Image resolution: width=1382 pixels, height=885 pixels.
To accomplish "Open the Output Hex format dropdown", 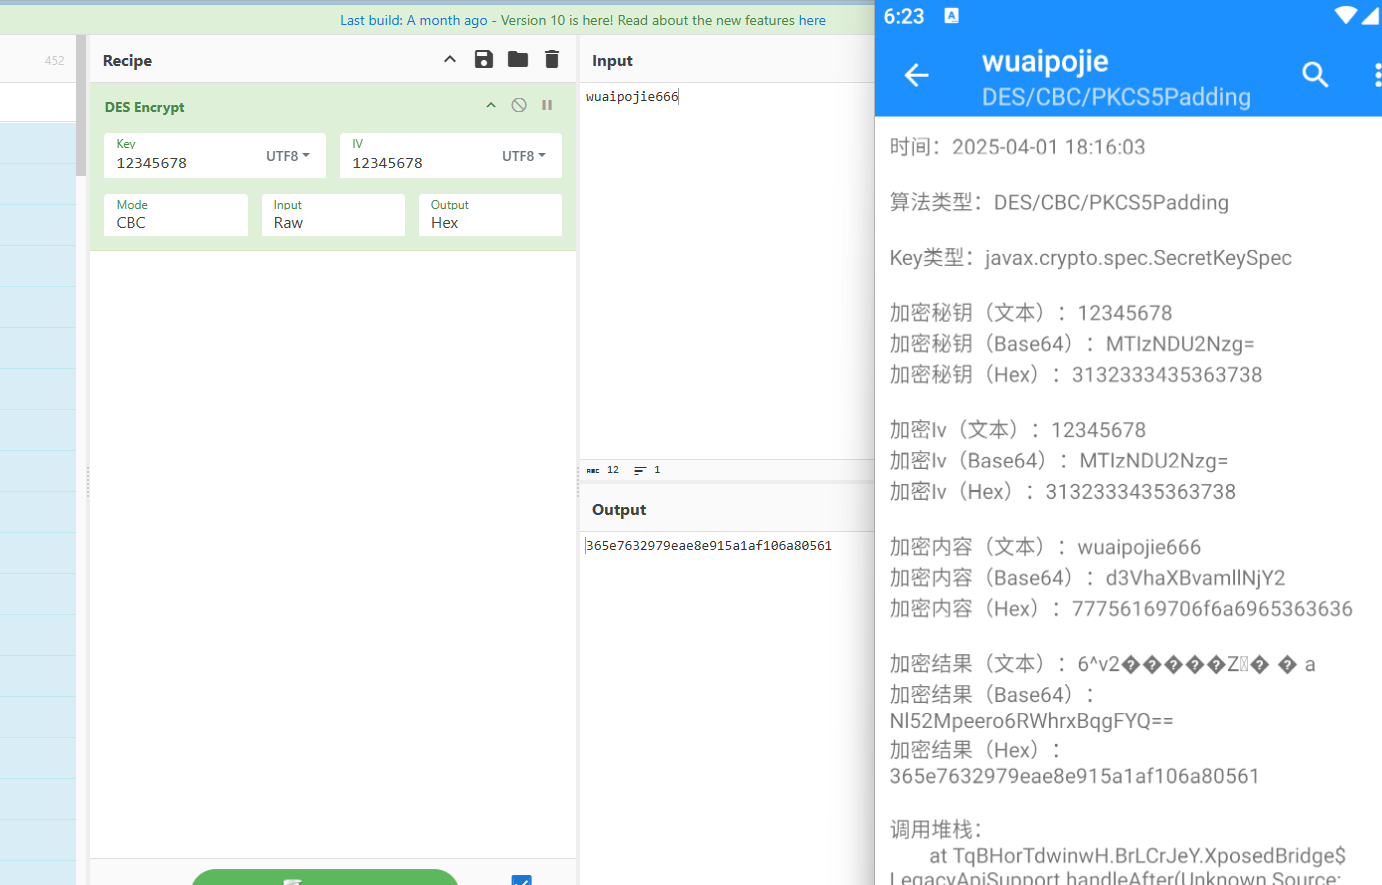I will click(490, 215).
